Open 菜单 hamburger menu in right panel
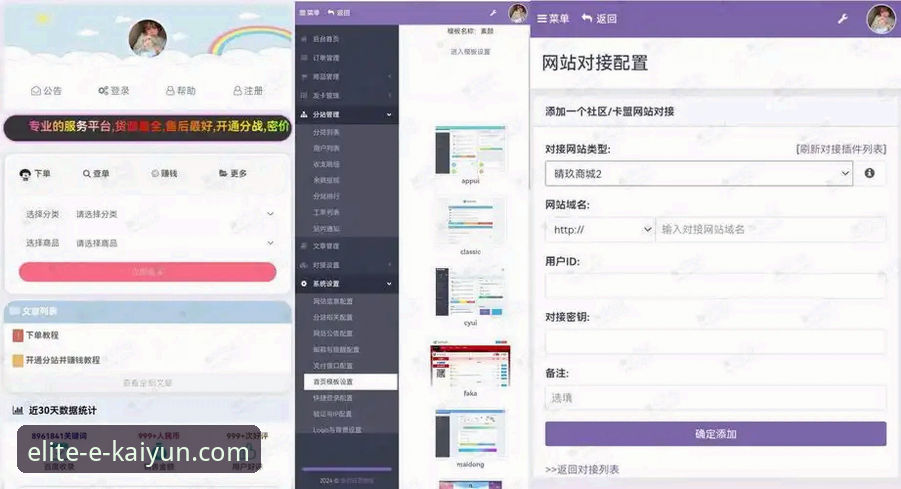The height and width of the screenshot is (489, 901). pos(553,18)
